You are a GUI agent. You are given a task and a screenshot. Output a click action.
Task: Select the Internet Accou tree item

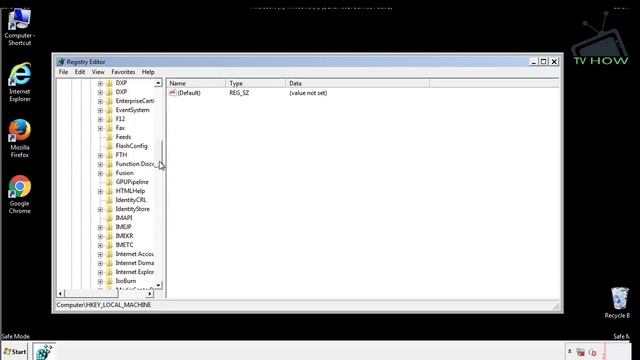(134, 254)
